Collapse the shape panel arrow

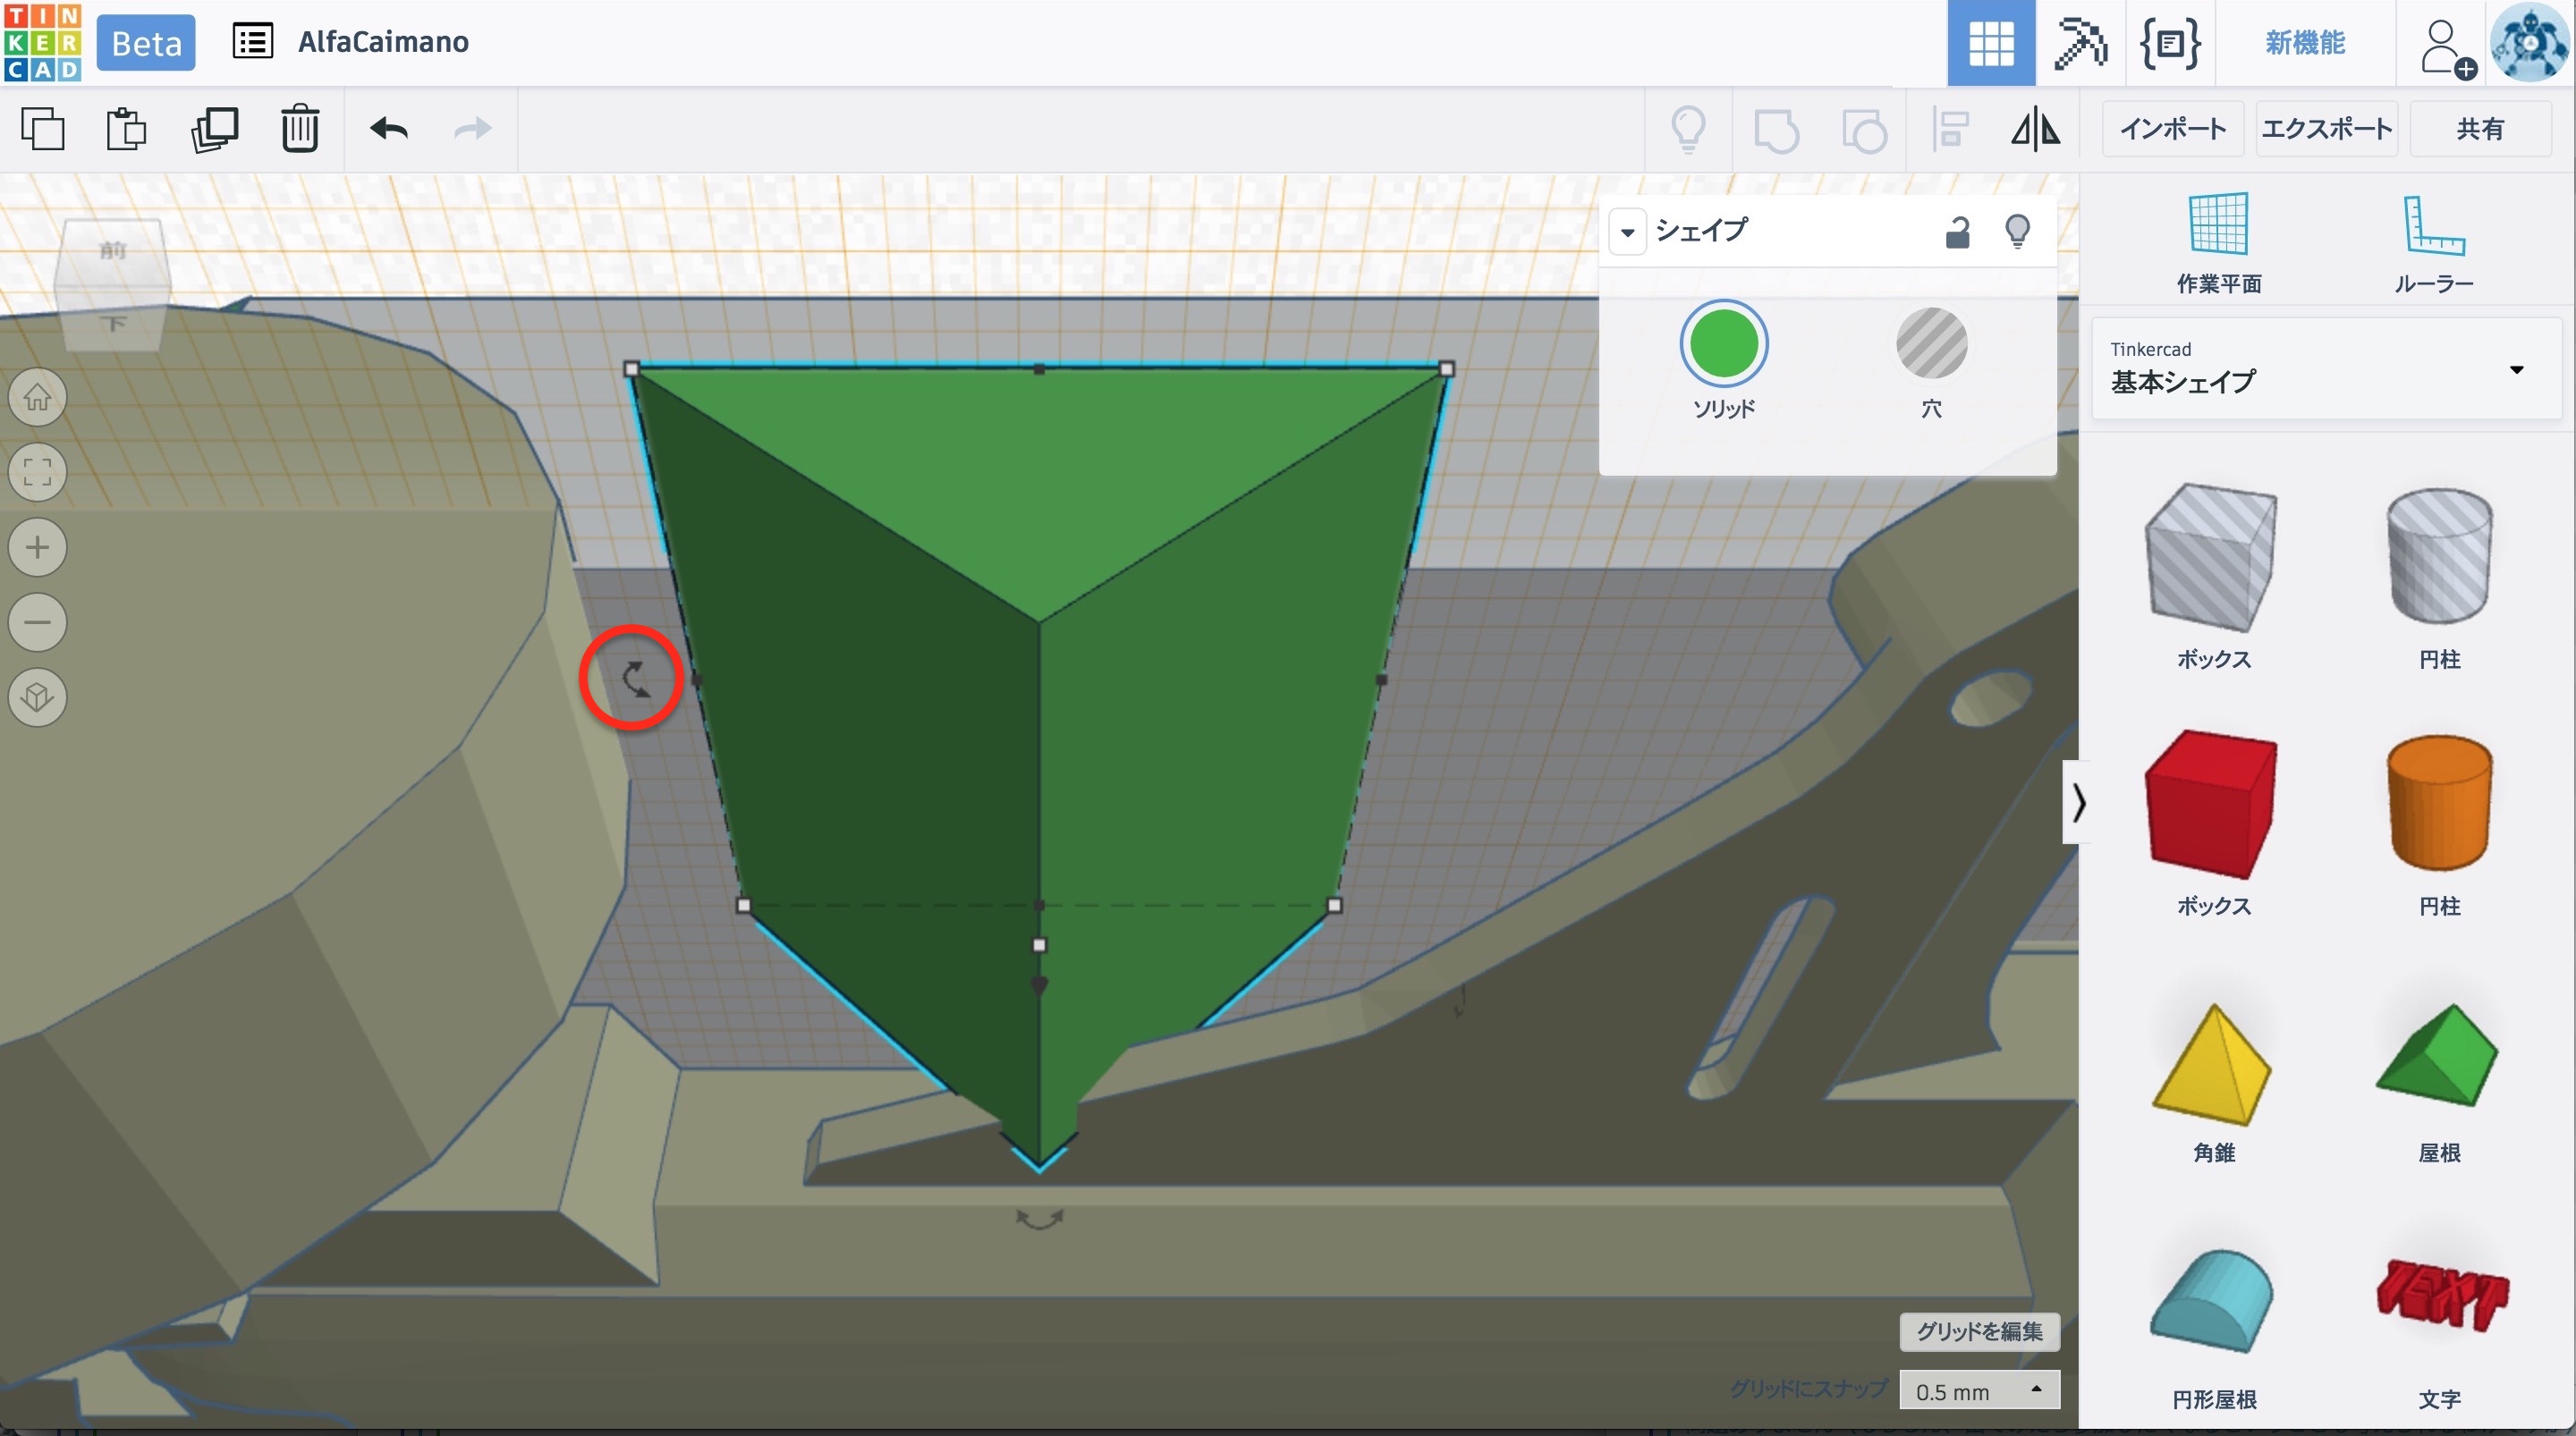point(1628,232)
